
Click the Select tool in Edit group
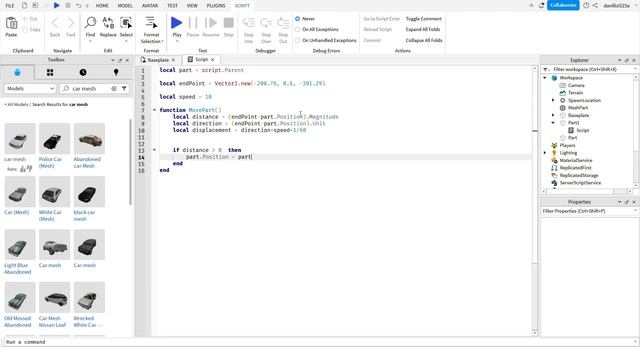click(x=126, y=23)
